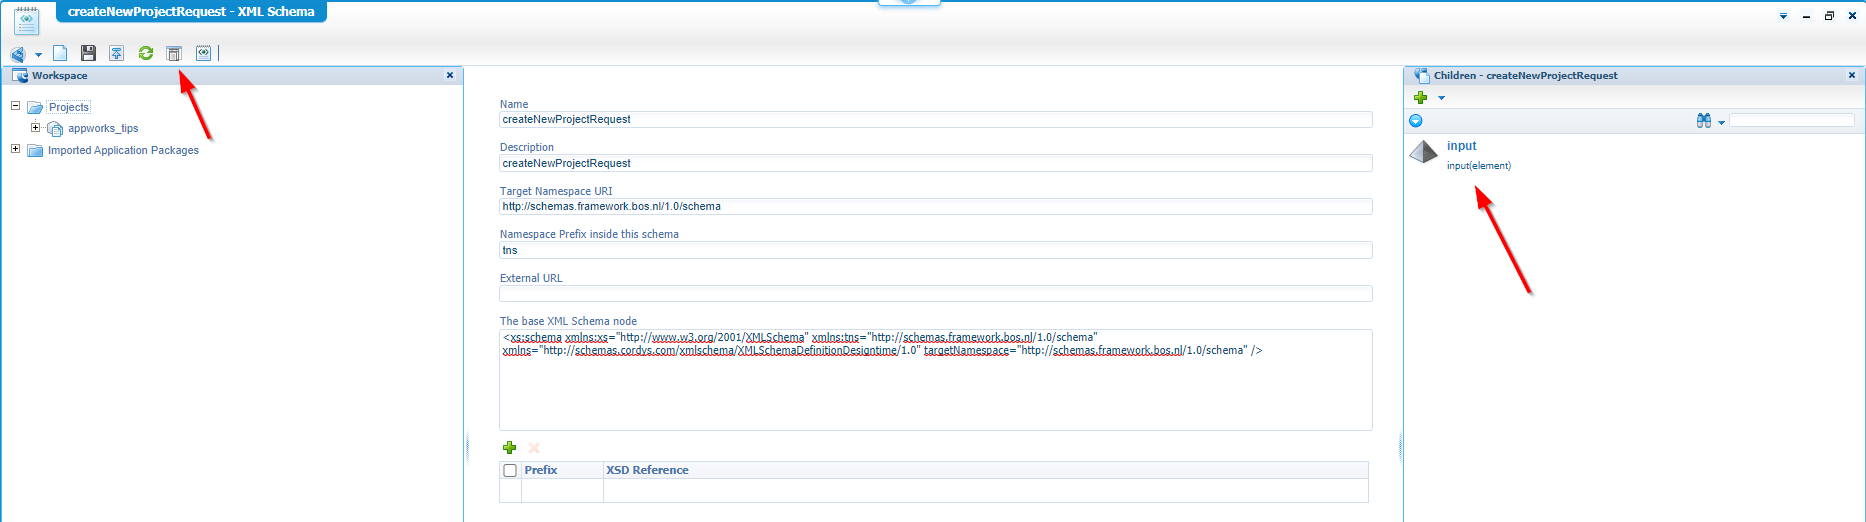Click the blue round collapse arrow in Children
The image size is (1866, 522).
[x=1416, y=121]
